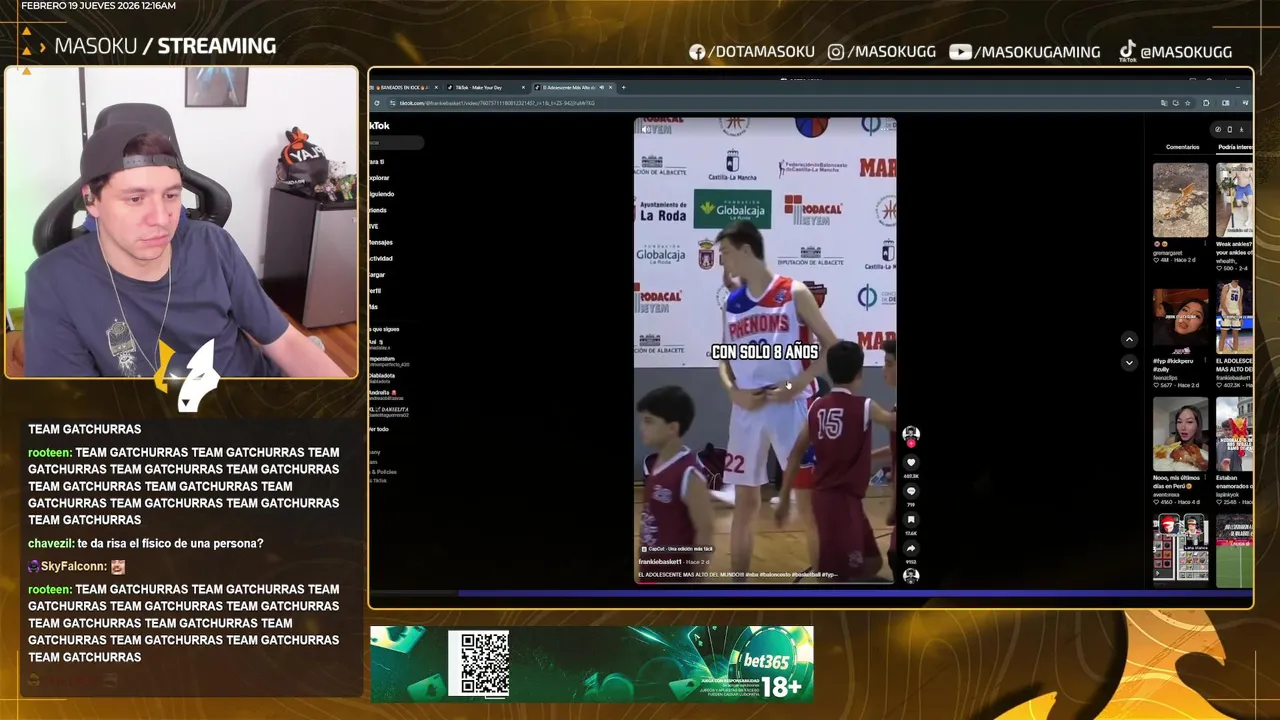Open Perfil in TikTok sidebar
The image size is (1280, 720).
point(375,291)
